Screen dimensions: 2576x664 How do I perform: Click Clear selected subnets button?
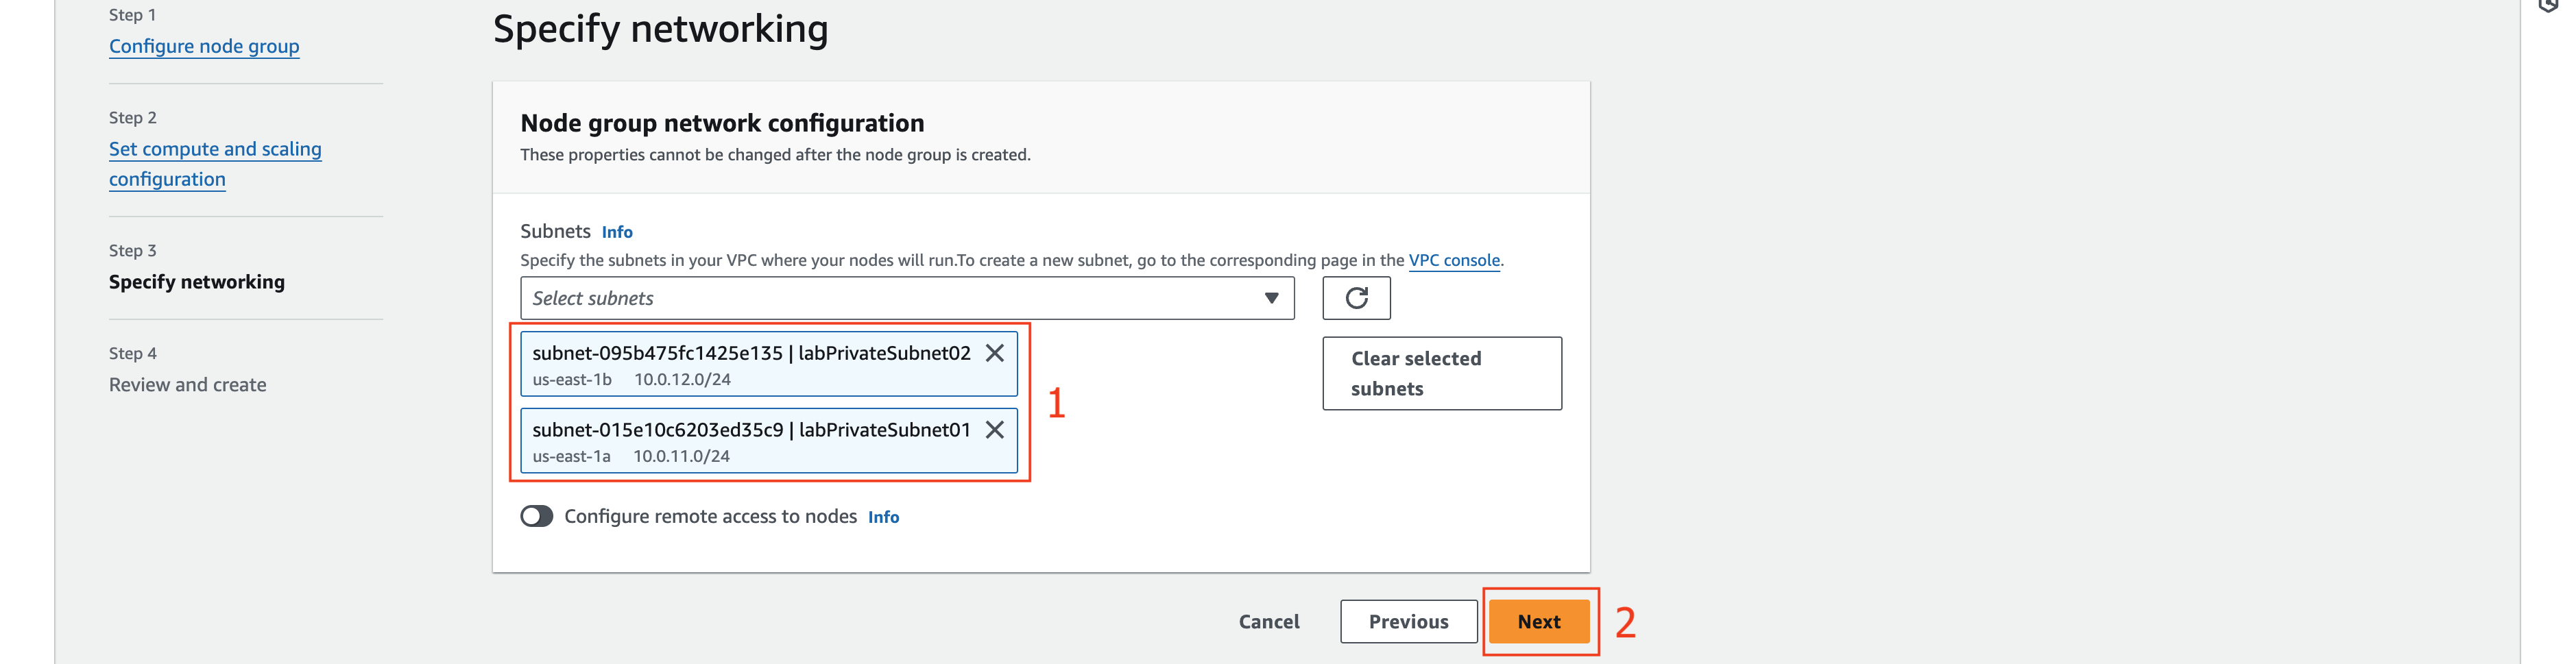[1441, 373]
